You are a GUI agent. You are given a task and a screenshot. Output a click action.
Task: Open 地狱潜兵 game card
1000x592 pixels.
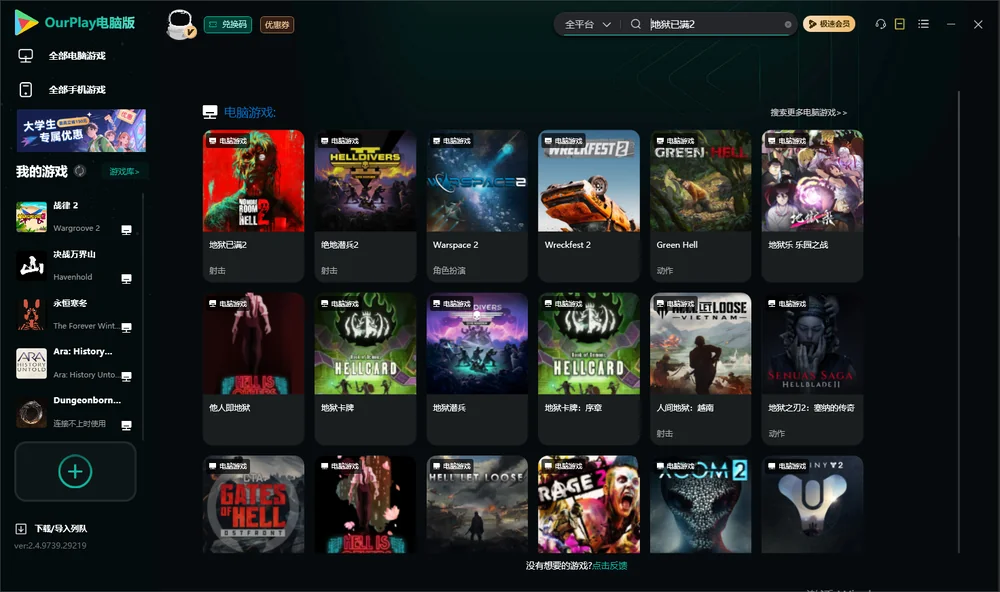(x=477, y=369)
